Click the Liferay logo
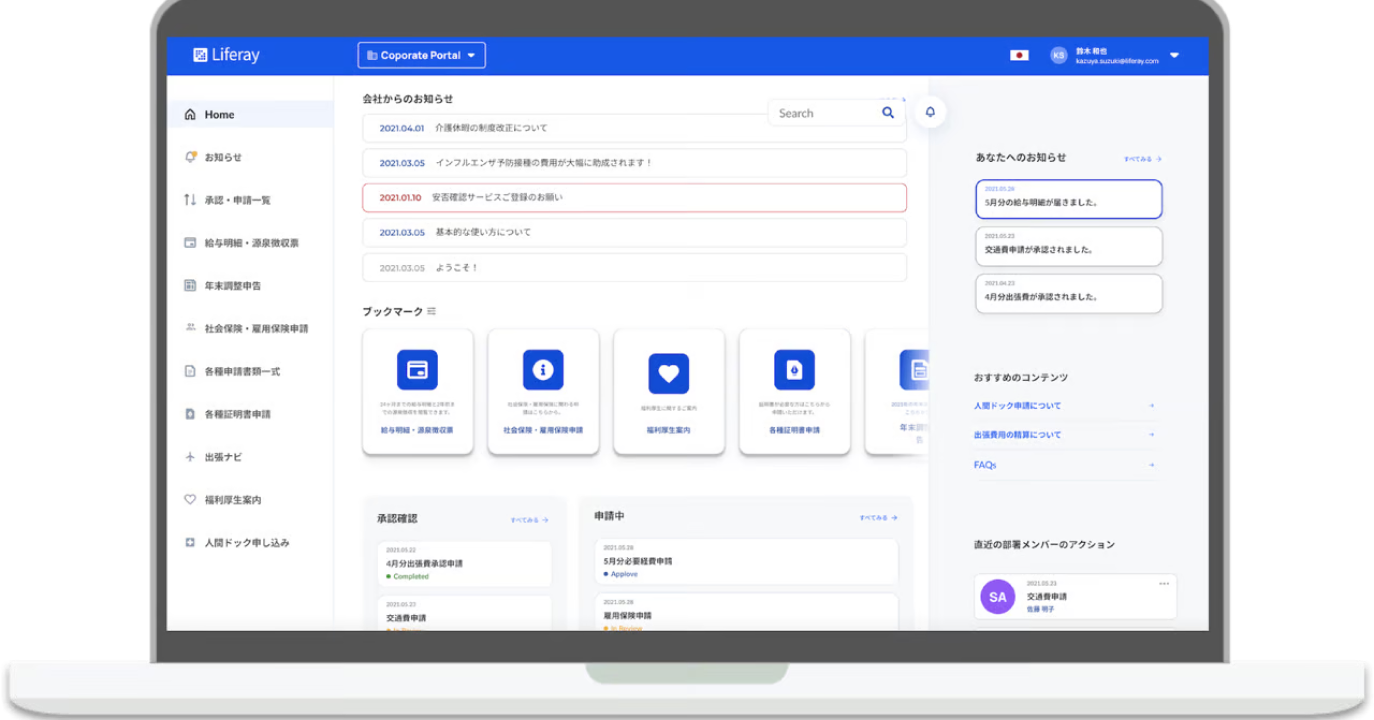The height and width of the screenshot is (720, 1374). point(226,55)
